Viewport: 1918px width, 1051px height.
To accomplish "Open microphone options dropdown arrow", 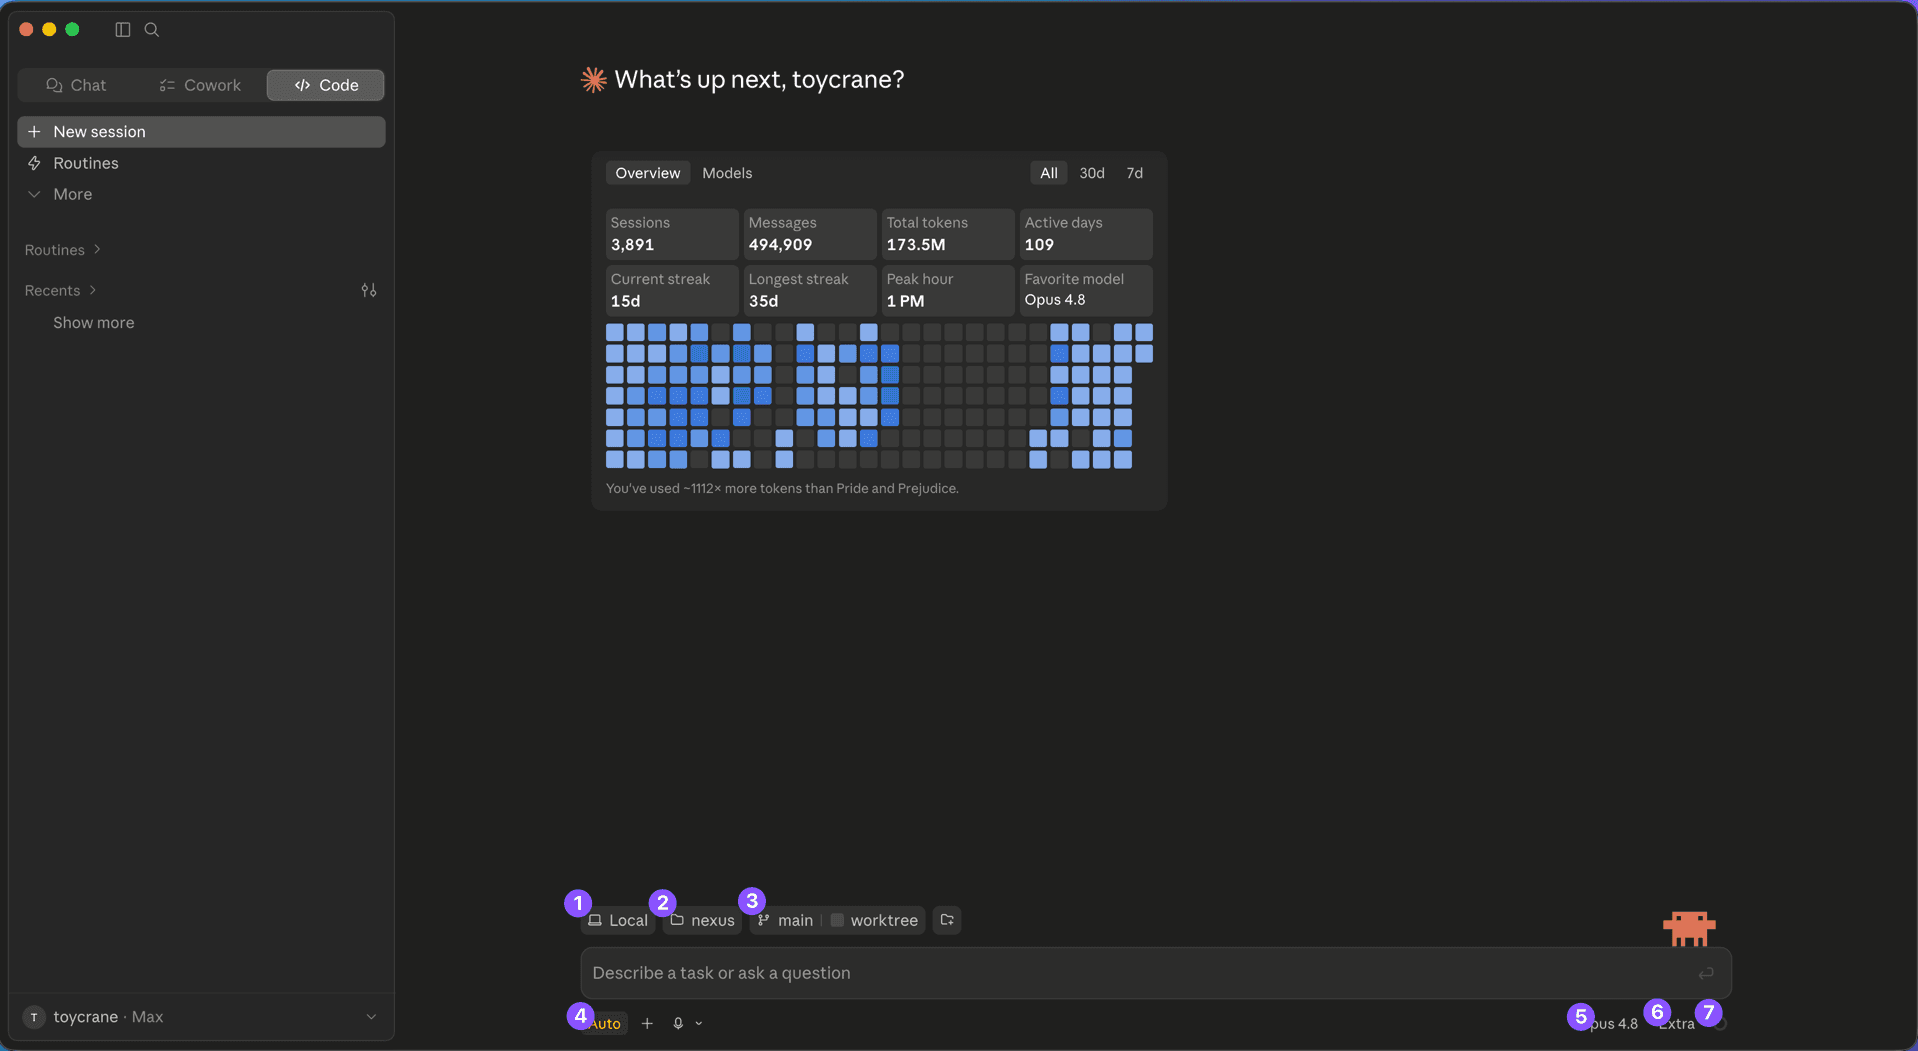I will [x=699, y=1023].
